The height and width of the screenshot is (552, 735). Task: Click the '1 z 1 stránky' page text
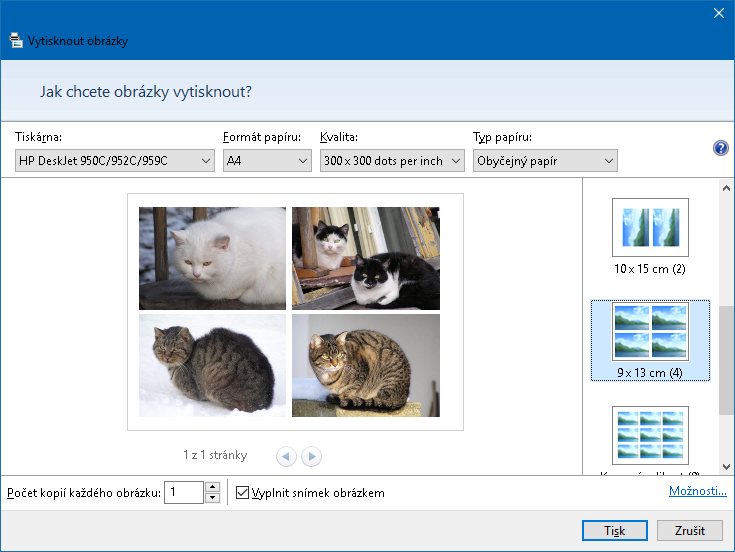[x=215, y=455]
